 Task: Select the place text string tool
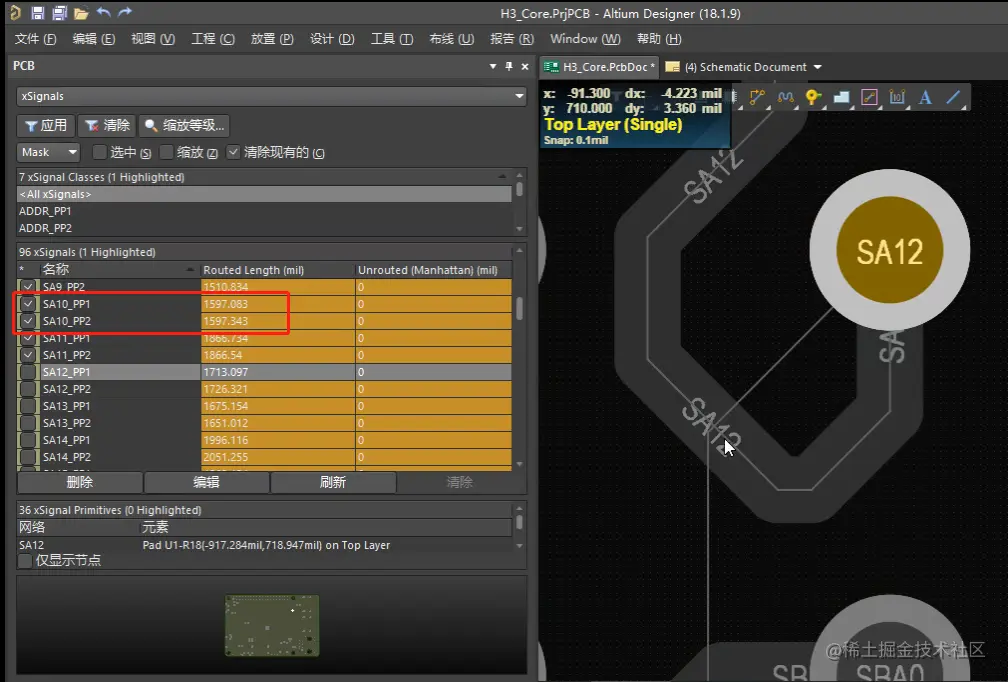coord(925,98)
